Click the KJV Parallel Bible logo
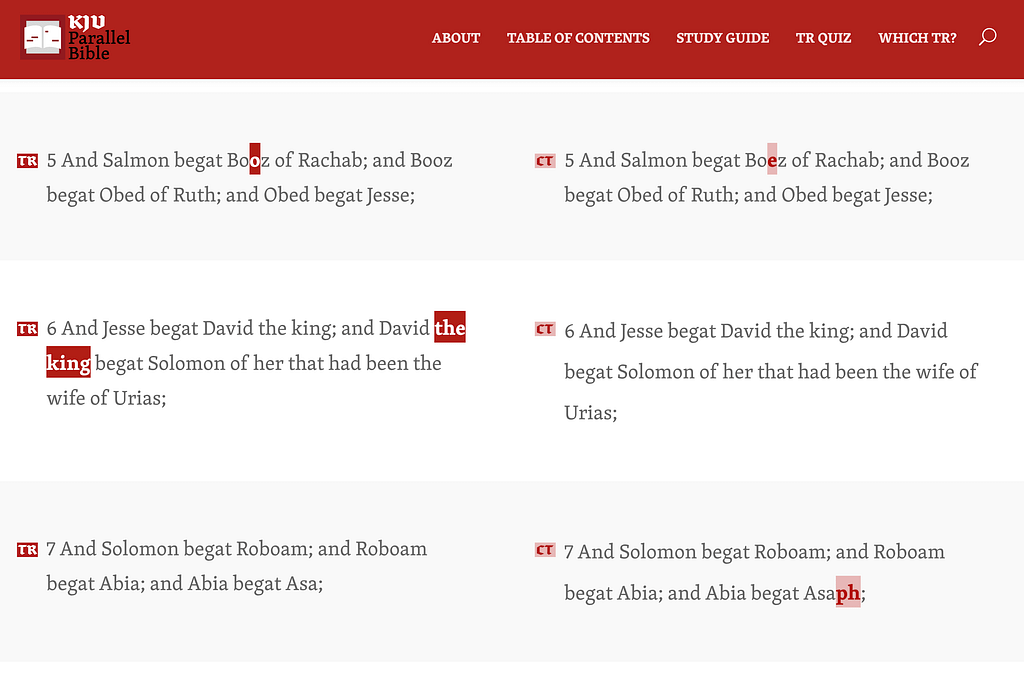The image size is (1024, 675). coord(76,38)
